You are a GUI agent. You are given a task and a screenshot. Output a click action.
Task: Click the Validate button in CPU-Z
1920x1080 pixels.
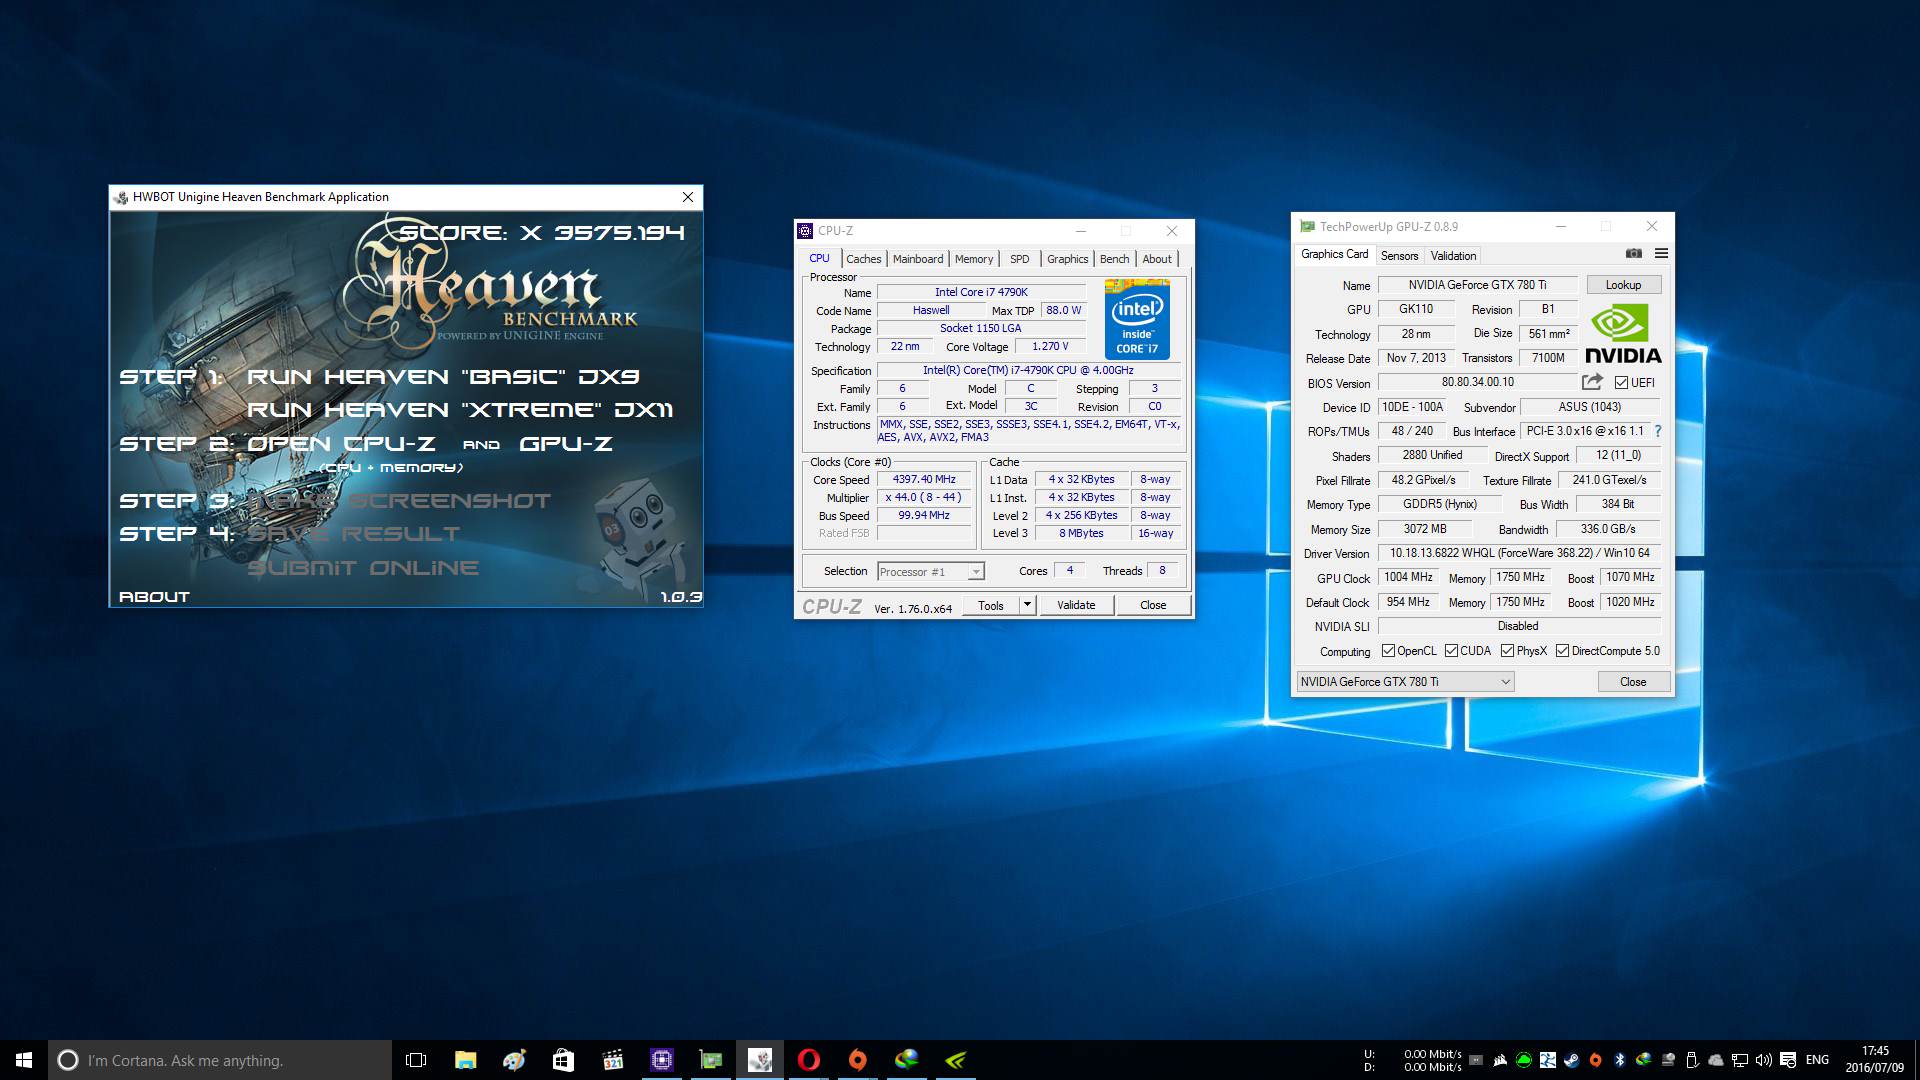(x=1076, y=605)
